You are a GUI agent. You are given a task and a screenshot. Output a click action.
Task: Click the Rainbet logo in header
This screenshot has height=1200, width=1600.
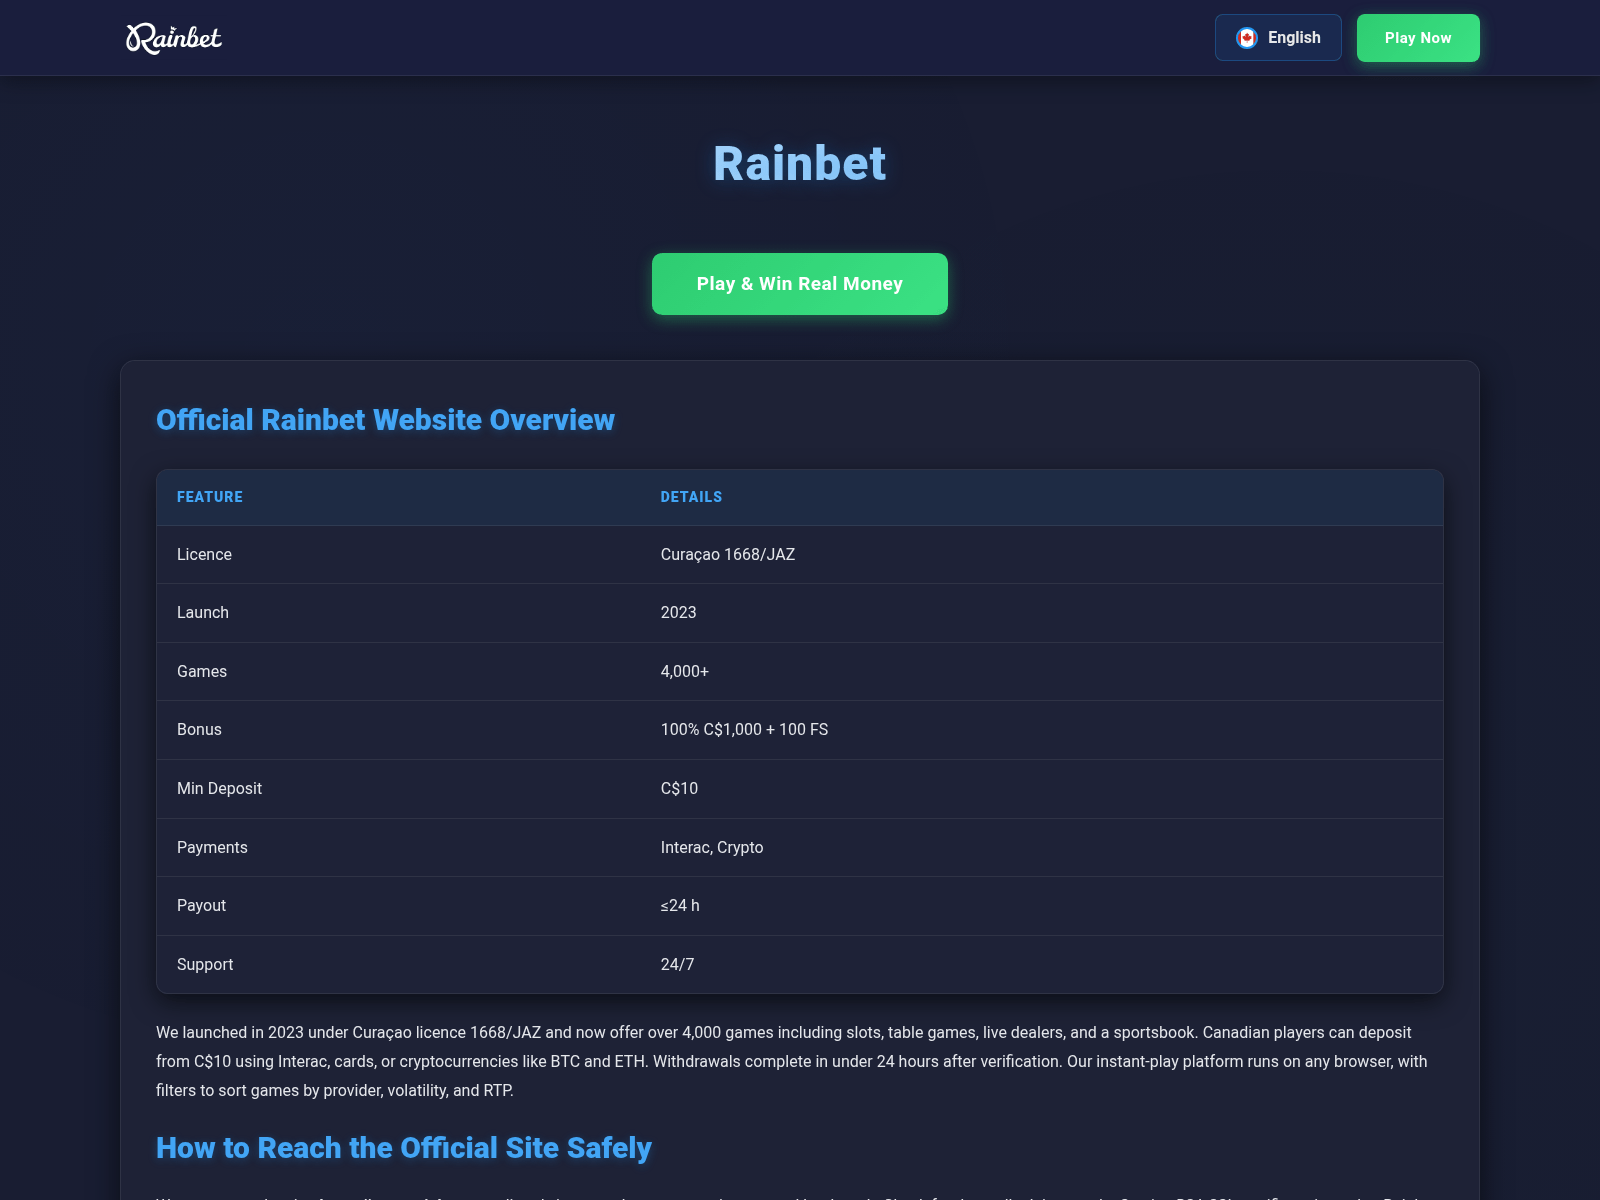[x=174, y=38]
